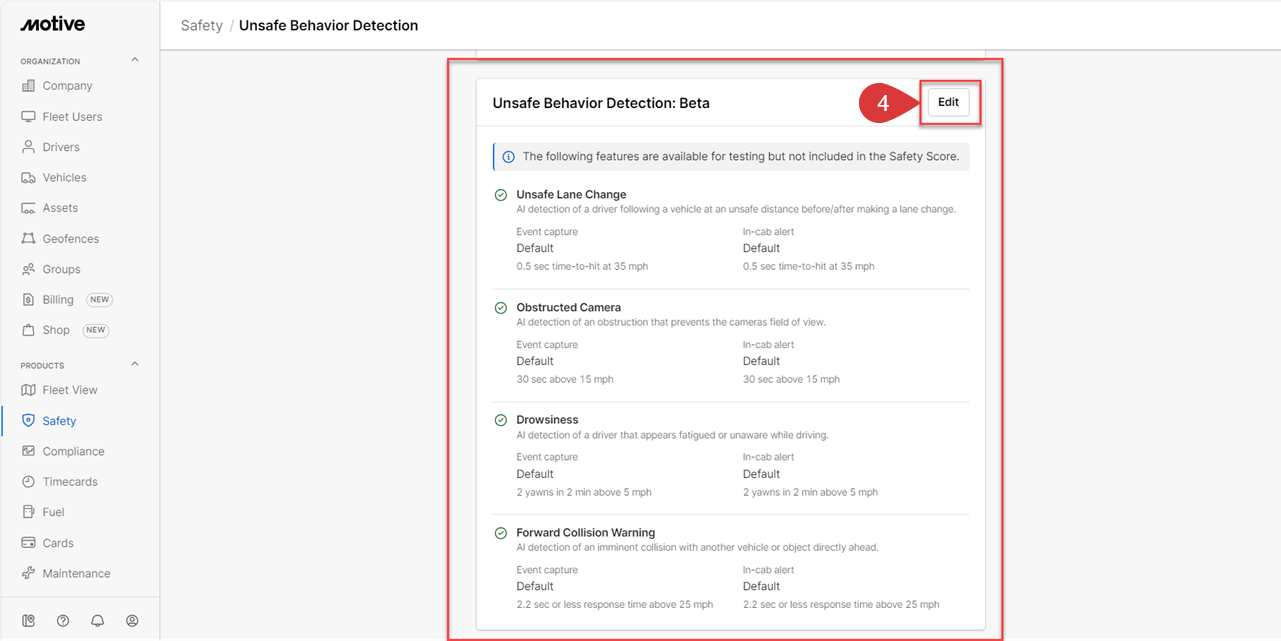
Task: Select Maintenance in the sidebar
Action: tap(76, 574)
